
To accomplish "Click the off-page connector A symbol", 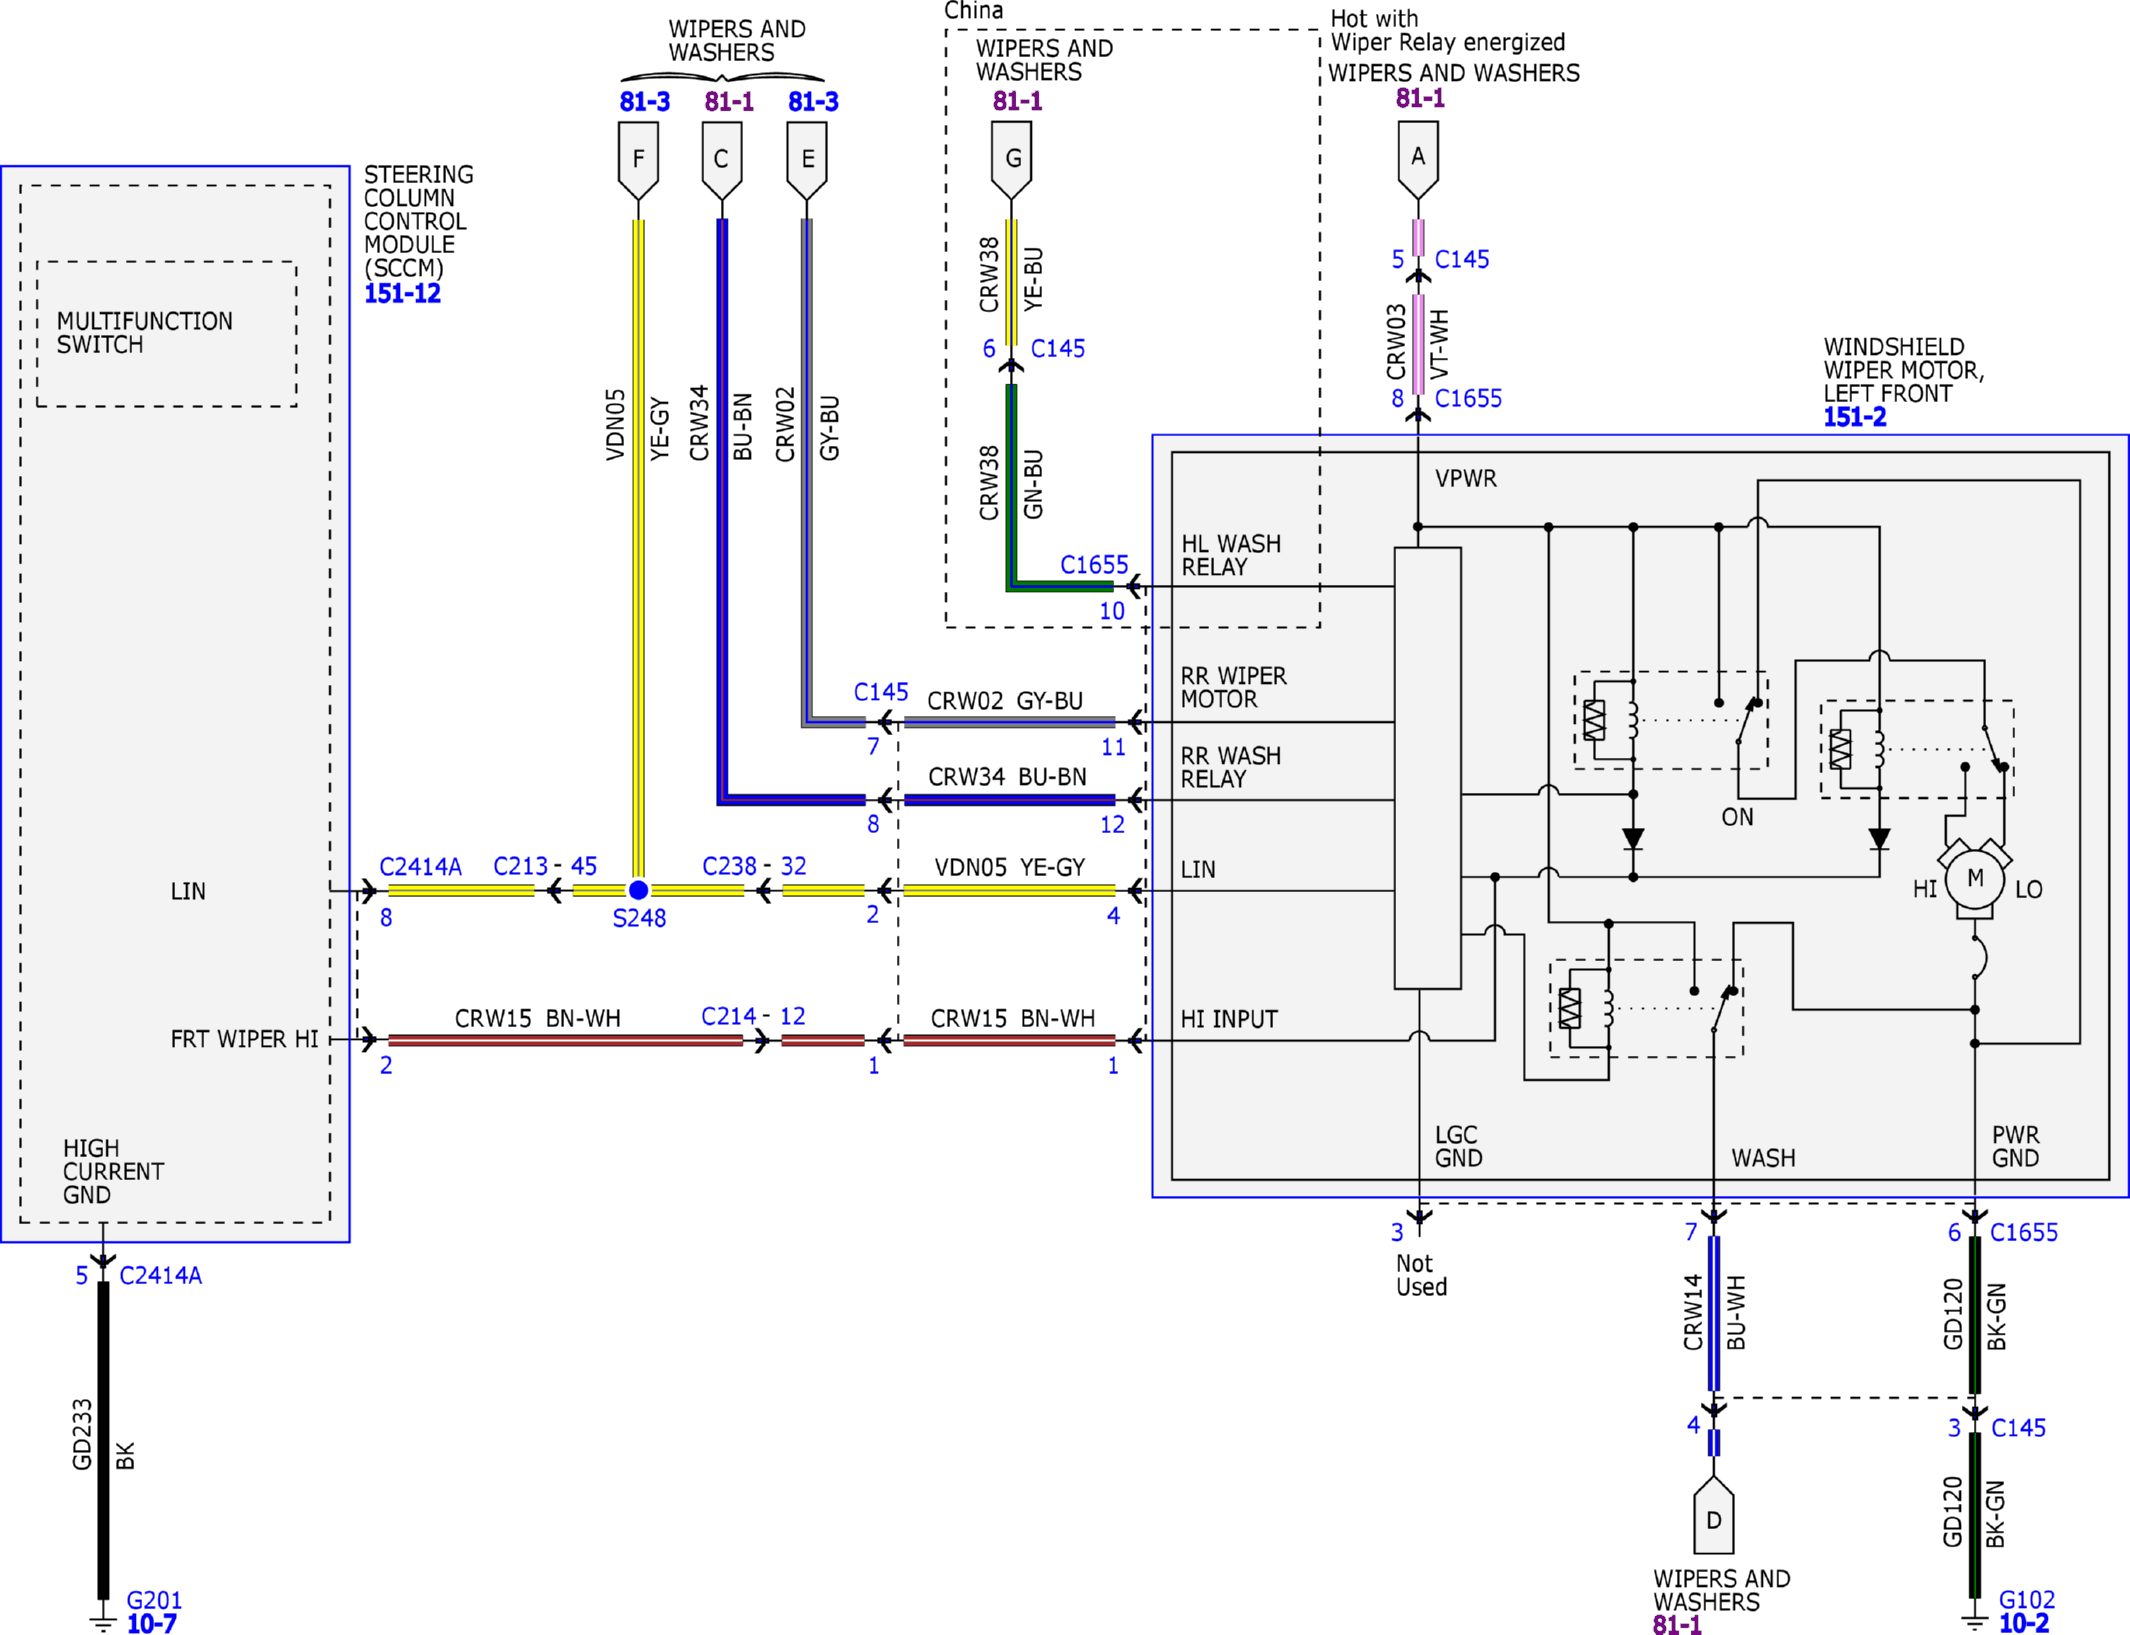I will coord(1418,160).
